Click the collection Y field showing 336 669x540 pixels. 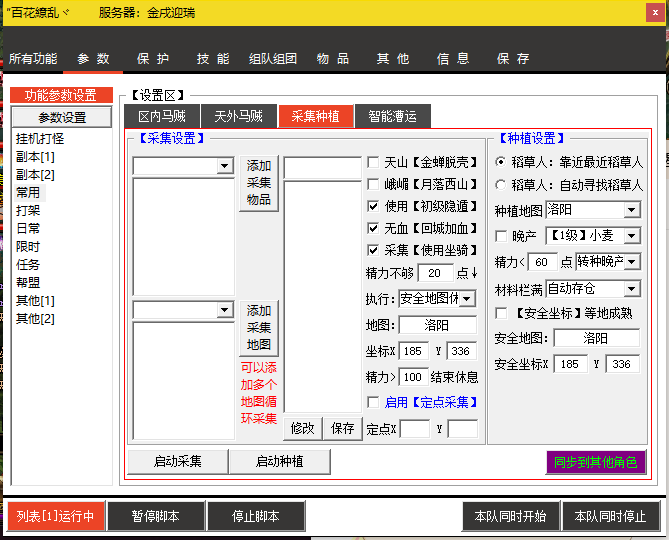461,351
